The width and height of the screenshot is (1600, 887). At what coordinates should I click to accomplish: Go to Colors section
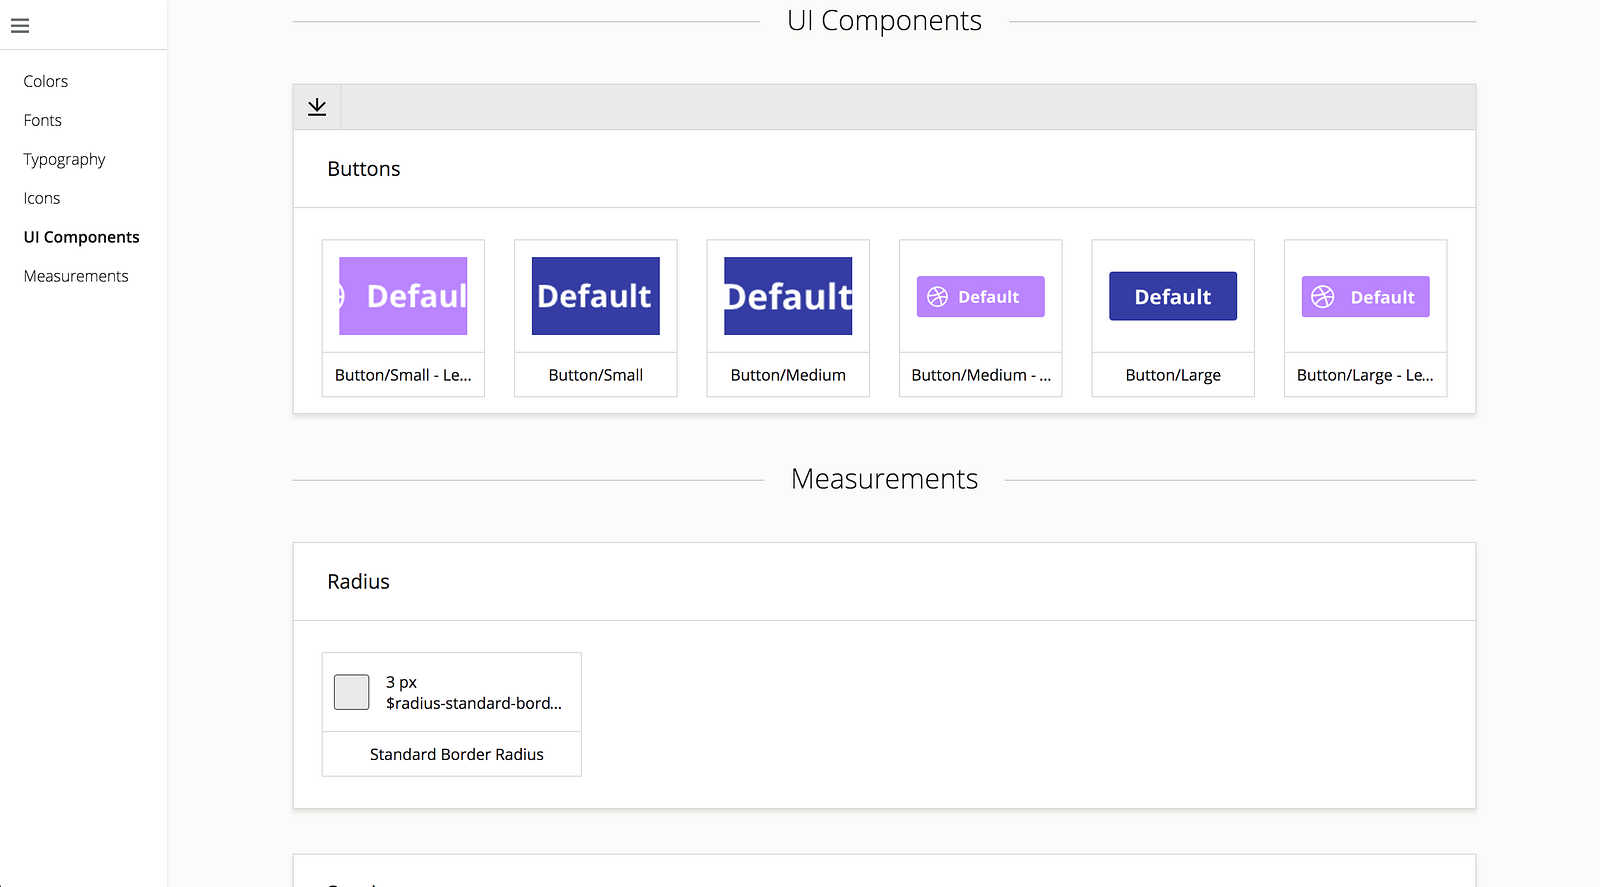[46, 81]
